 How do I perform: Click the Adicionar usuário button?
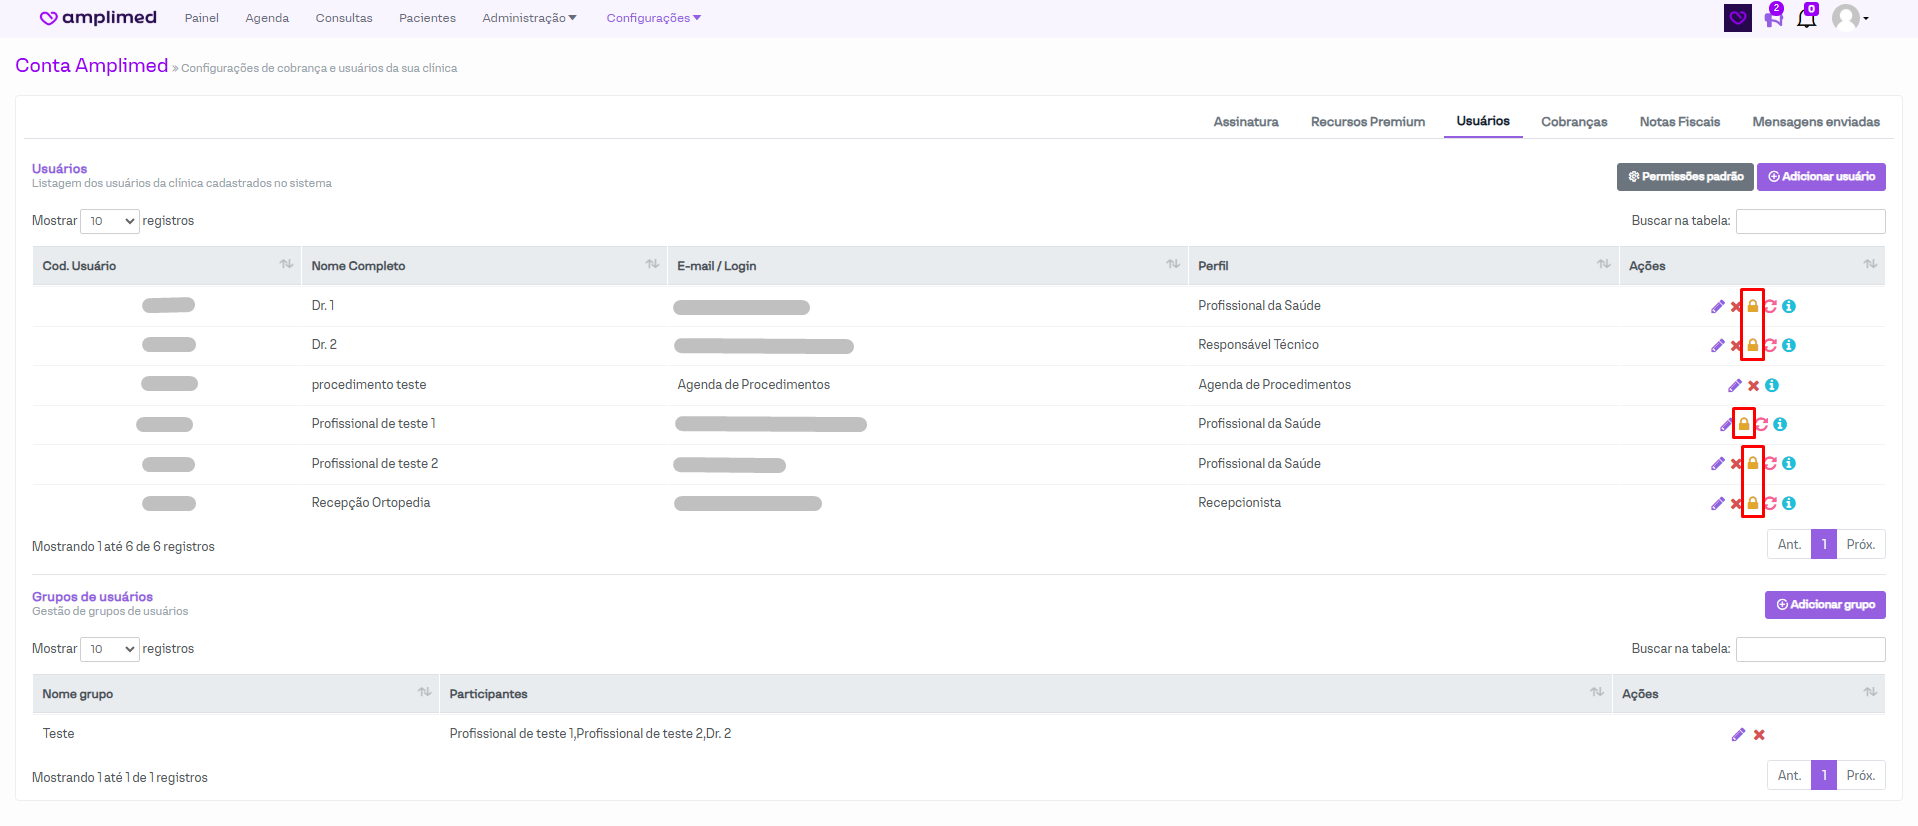[1820, 177]
